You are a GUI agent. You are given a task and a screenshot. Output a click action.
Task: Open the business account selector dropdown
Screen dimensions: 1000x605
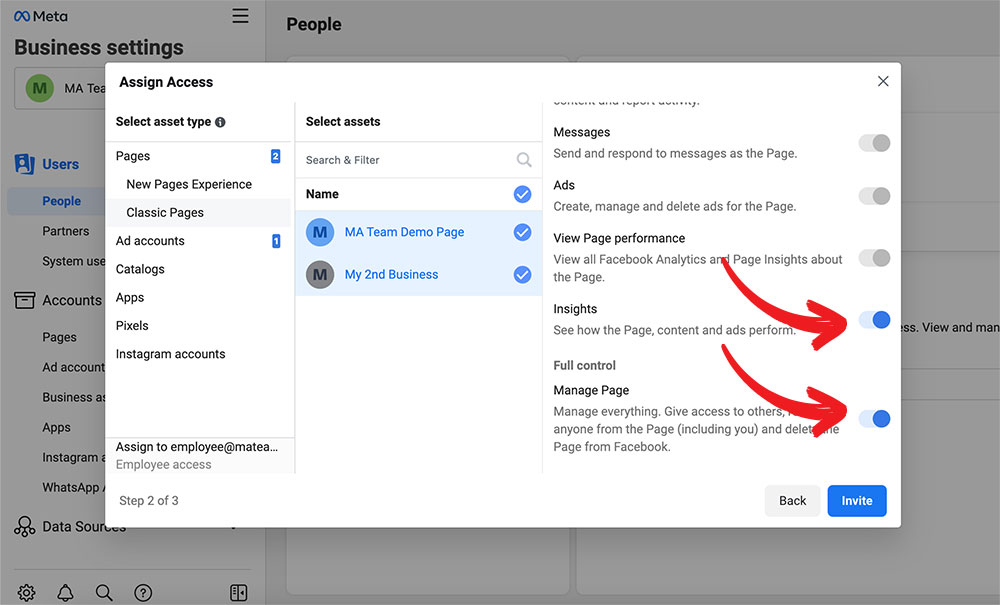(62, 88)
